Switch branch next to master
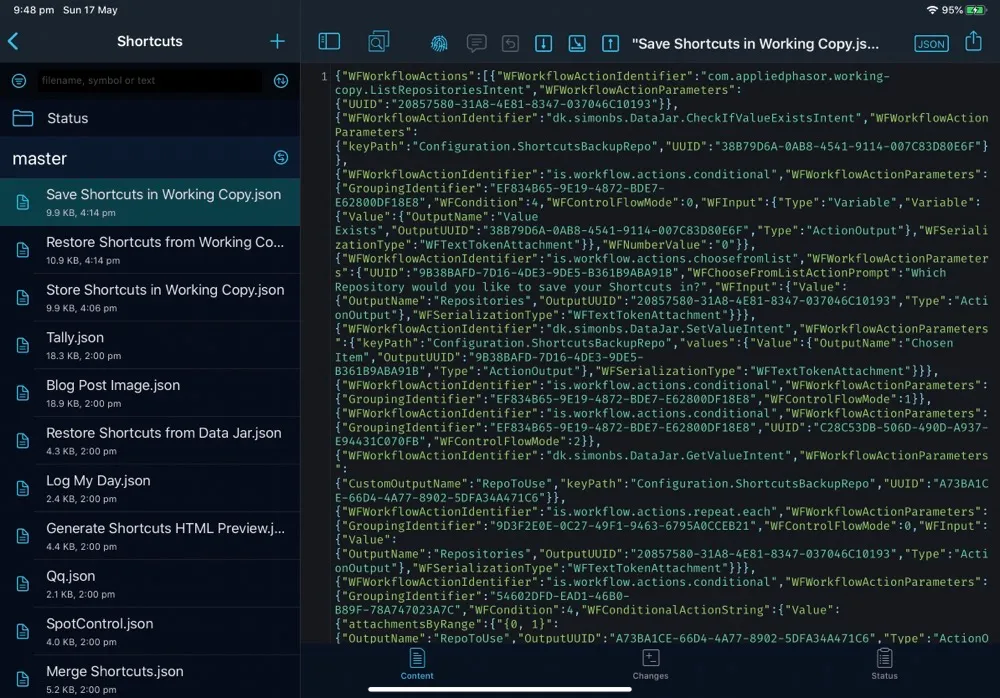The image size is (1000, 698). point(281,158)
